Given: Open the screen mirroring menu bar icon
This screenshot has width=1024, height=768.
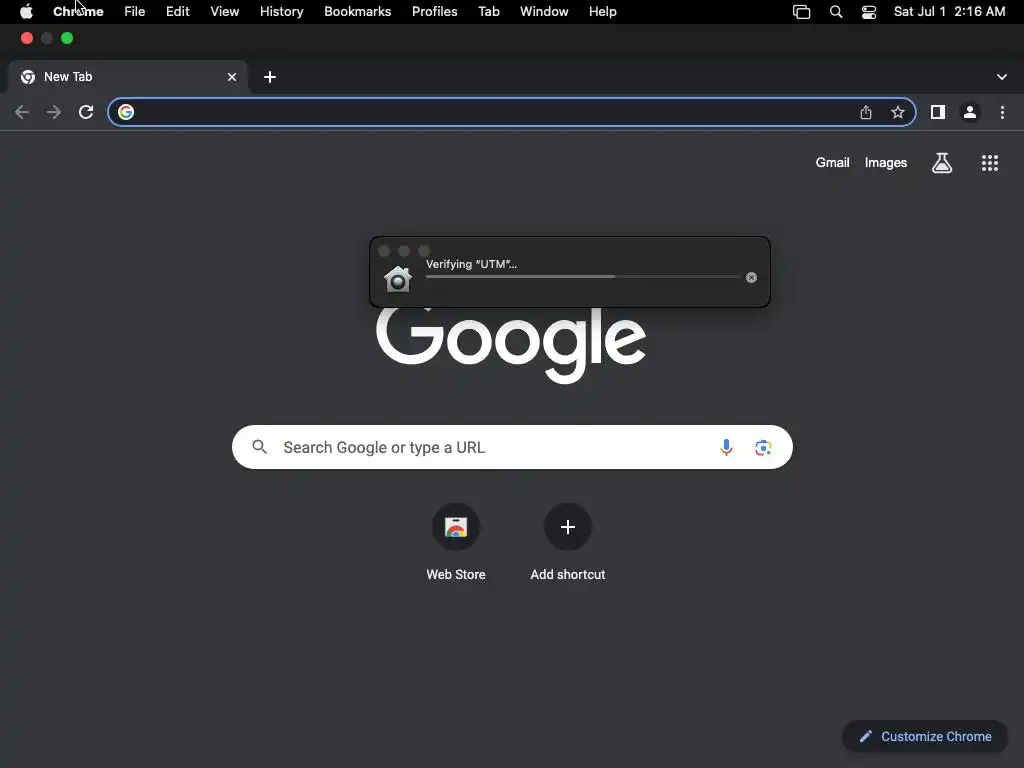Looking at the screenshot, I should point(801,12).
